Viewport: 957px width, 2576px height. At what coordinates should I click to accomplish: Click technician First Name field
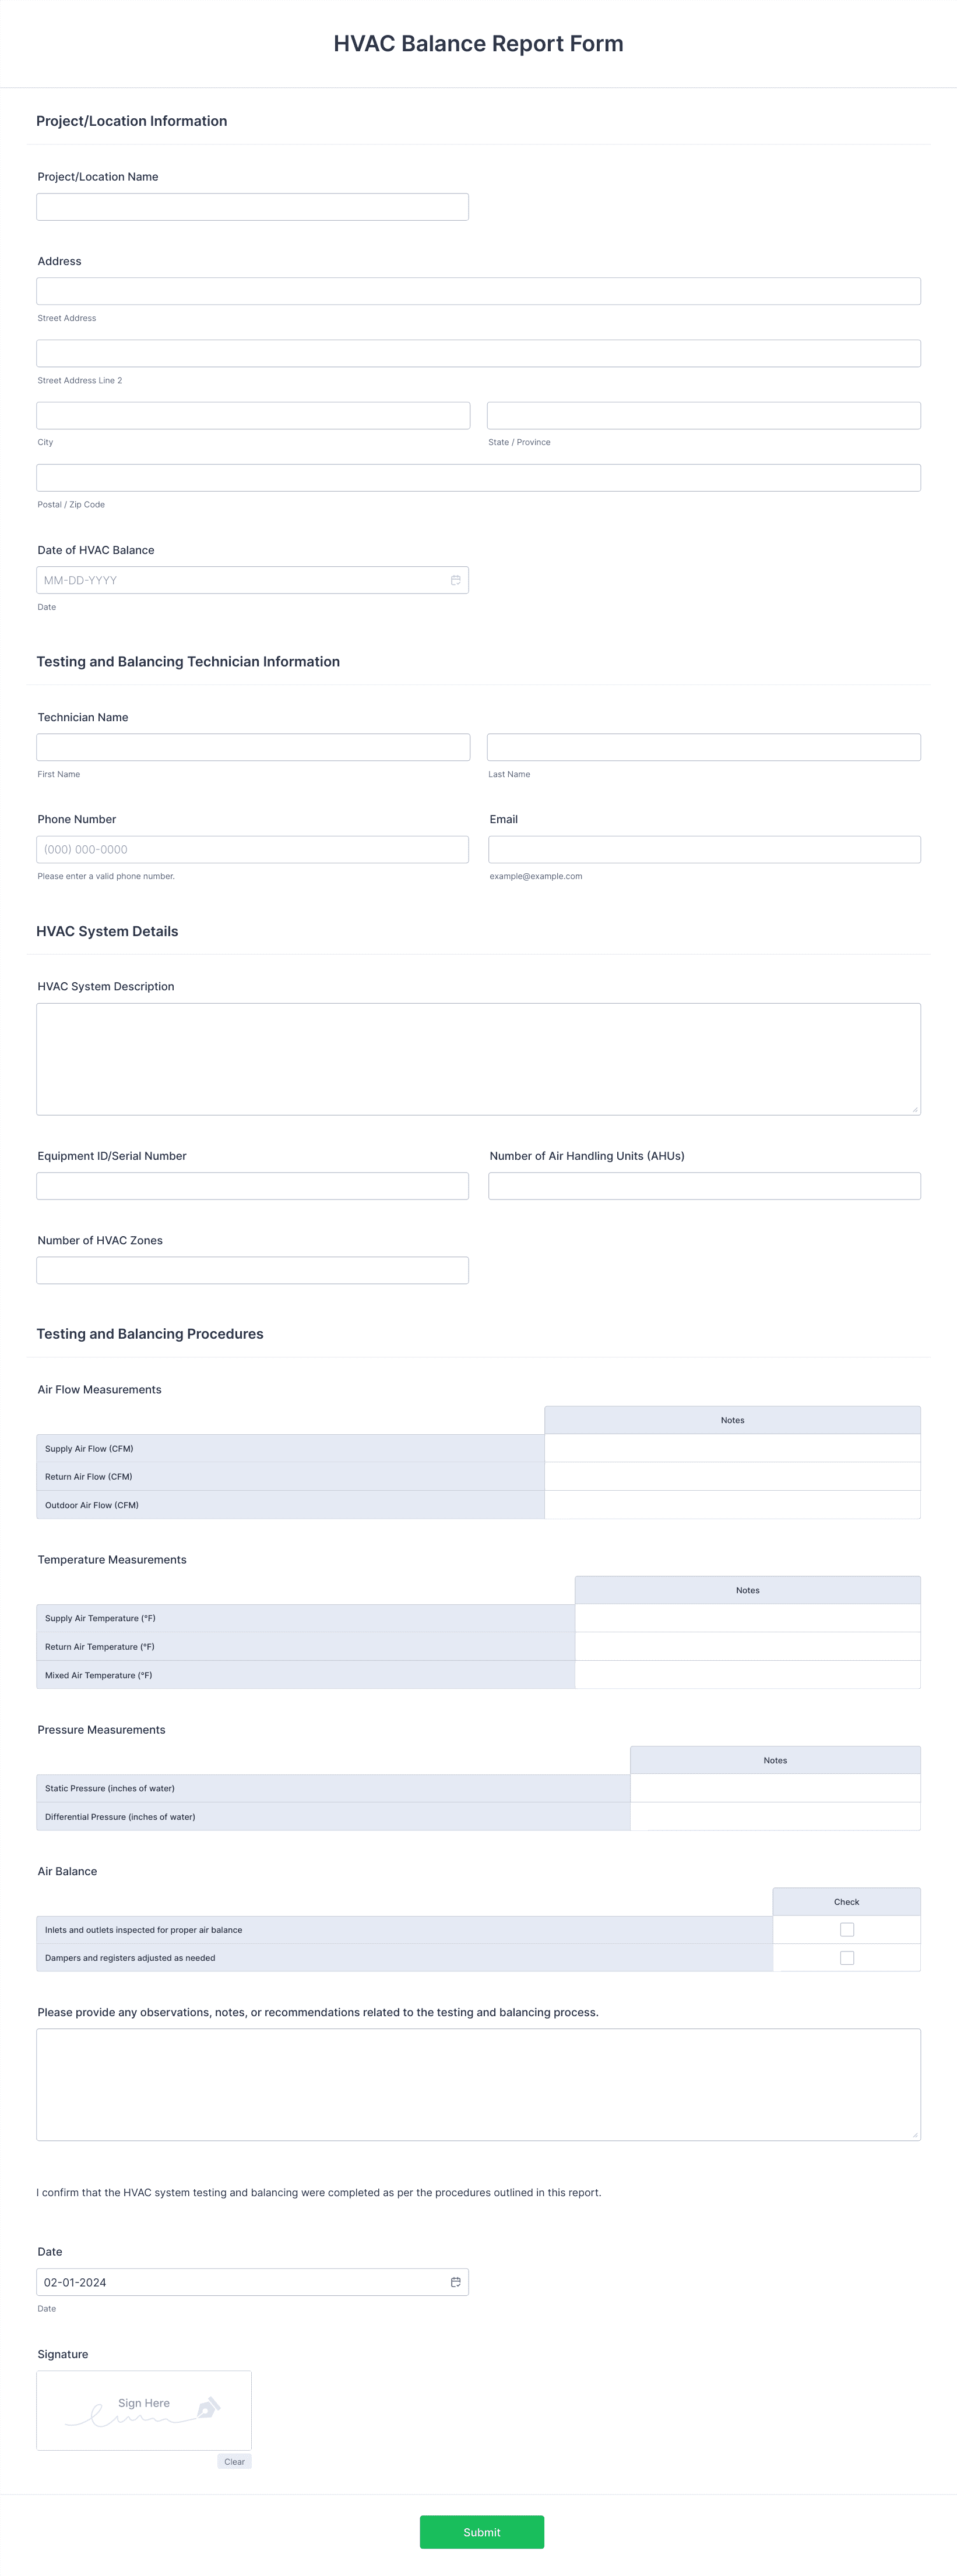pos(253,747)
